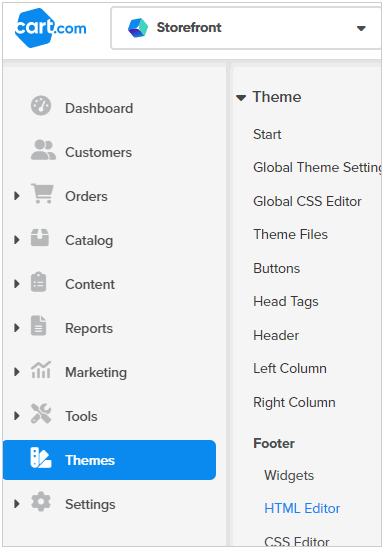Click the Tools wrench icon

(x=41, y=414)
